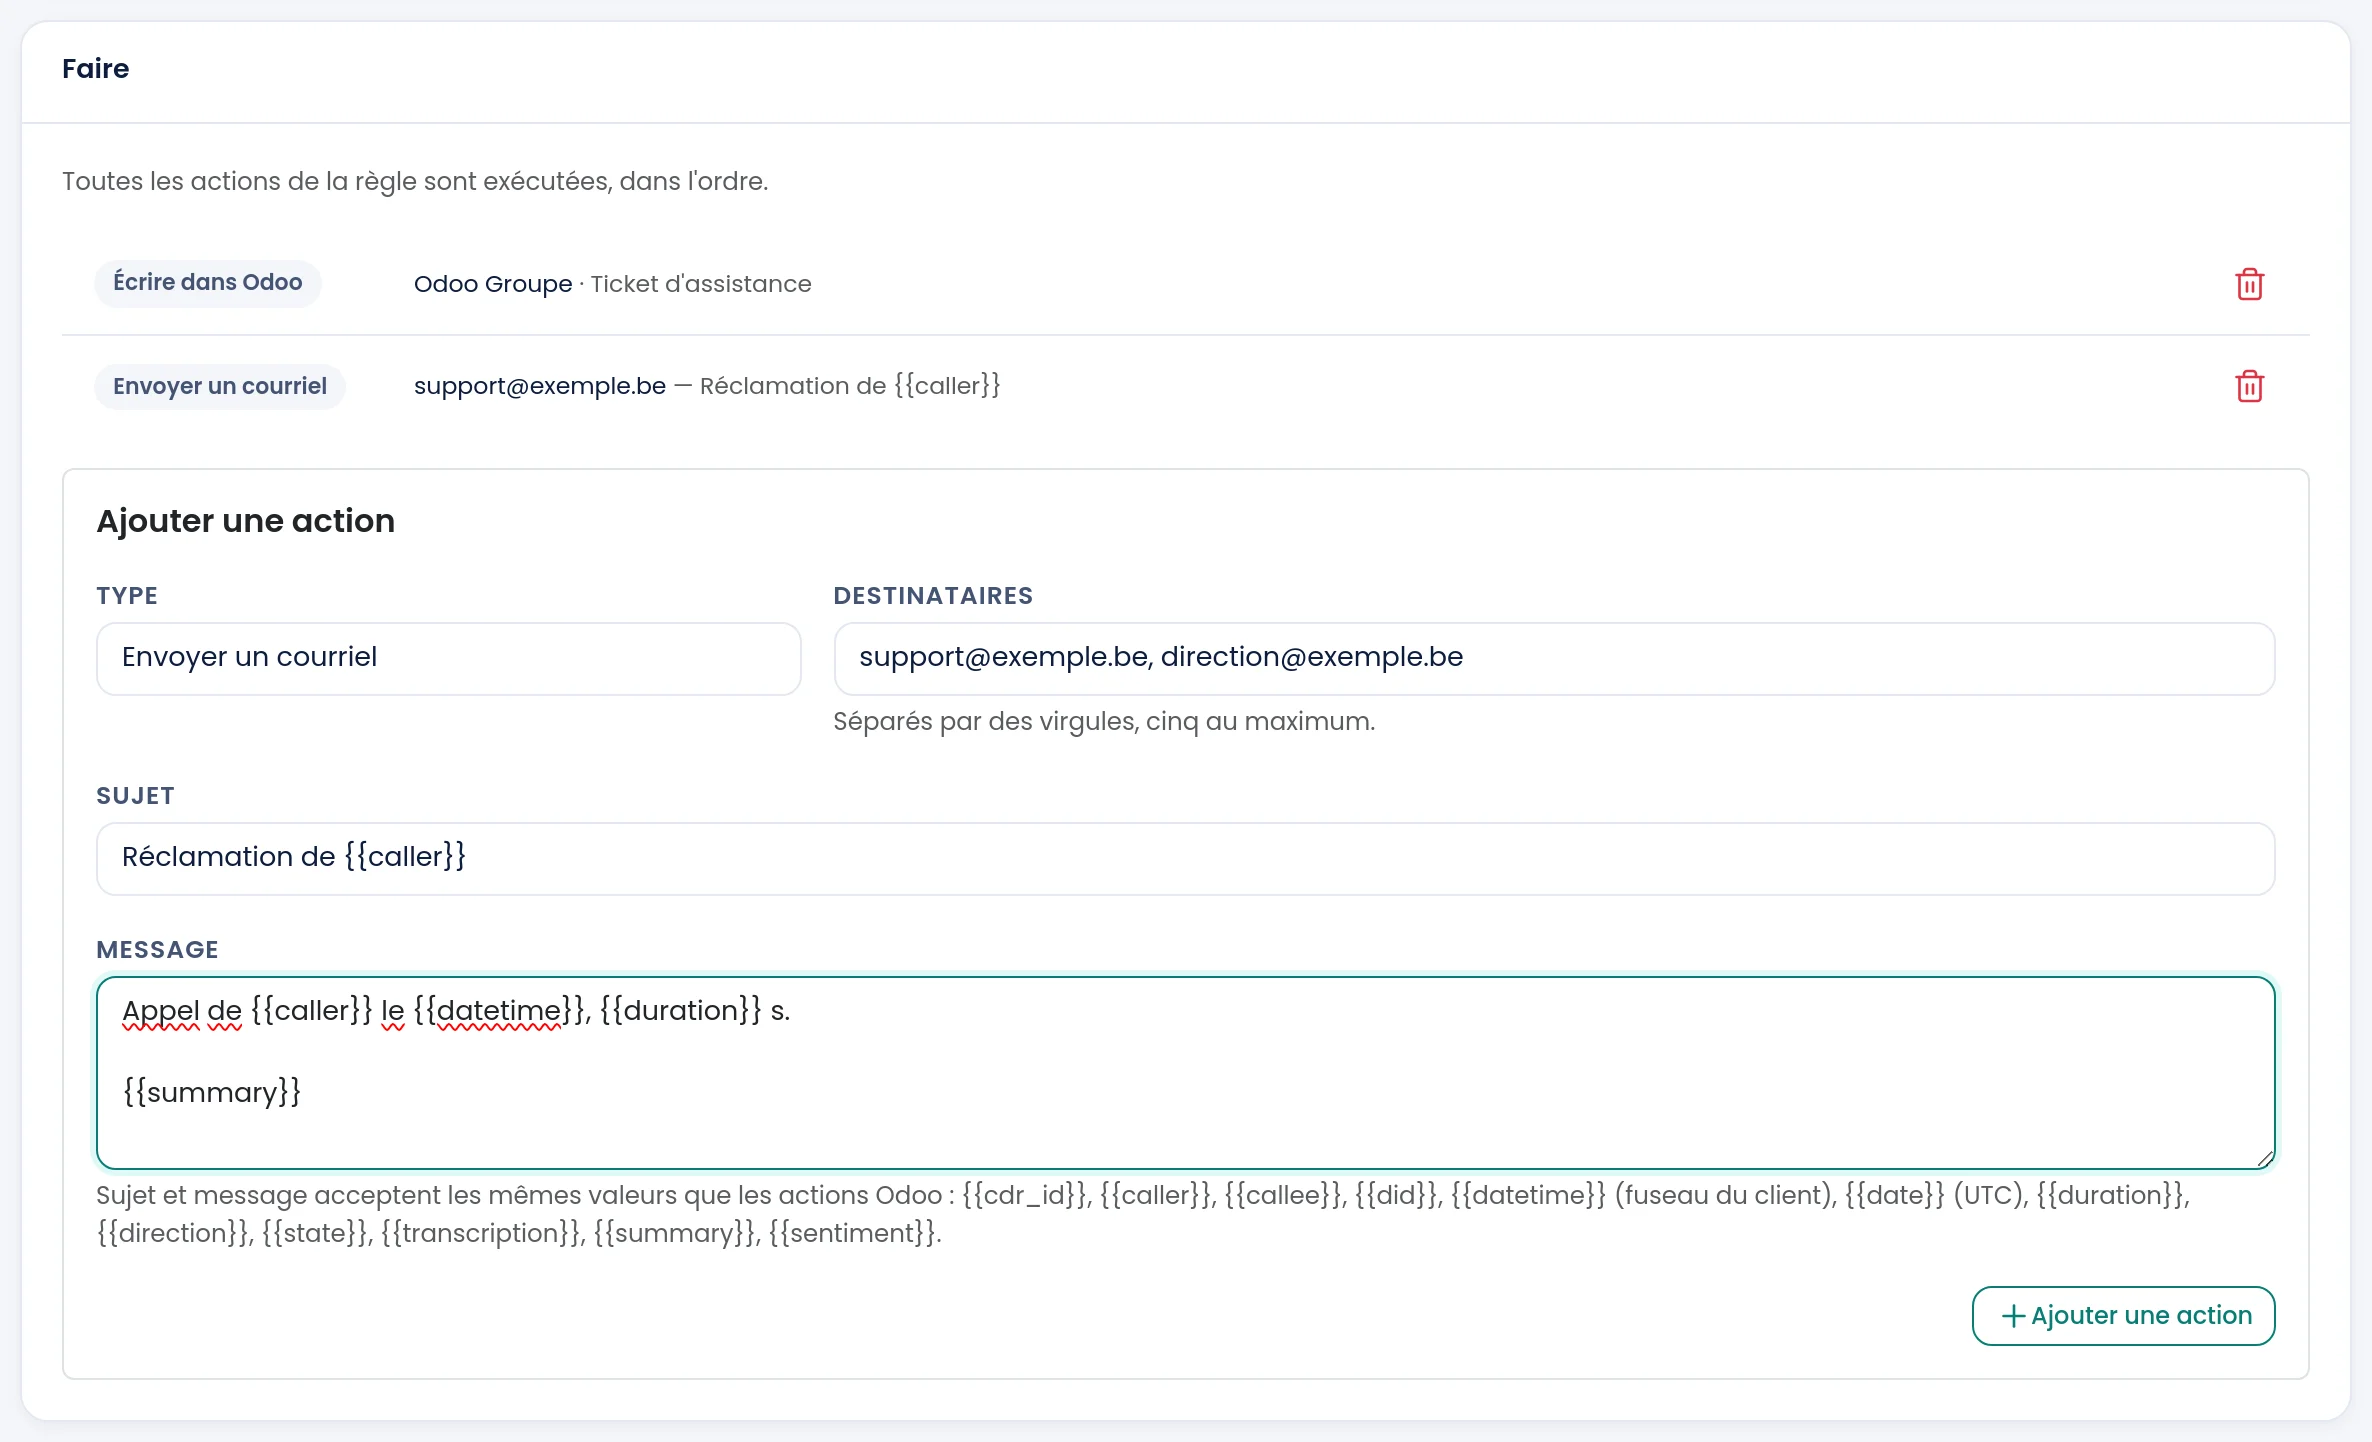This screenshot has height=1442, width=2372.
Task: Delete the Envoyer un courriel action
Action: coord(2249,386)
